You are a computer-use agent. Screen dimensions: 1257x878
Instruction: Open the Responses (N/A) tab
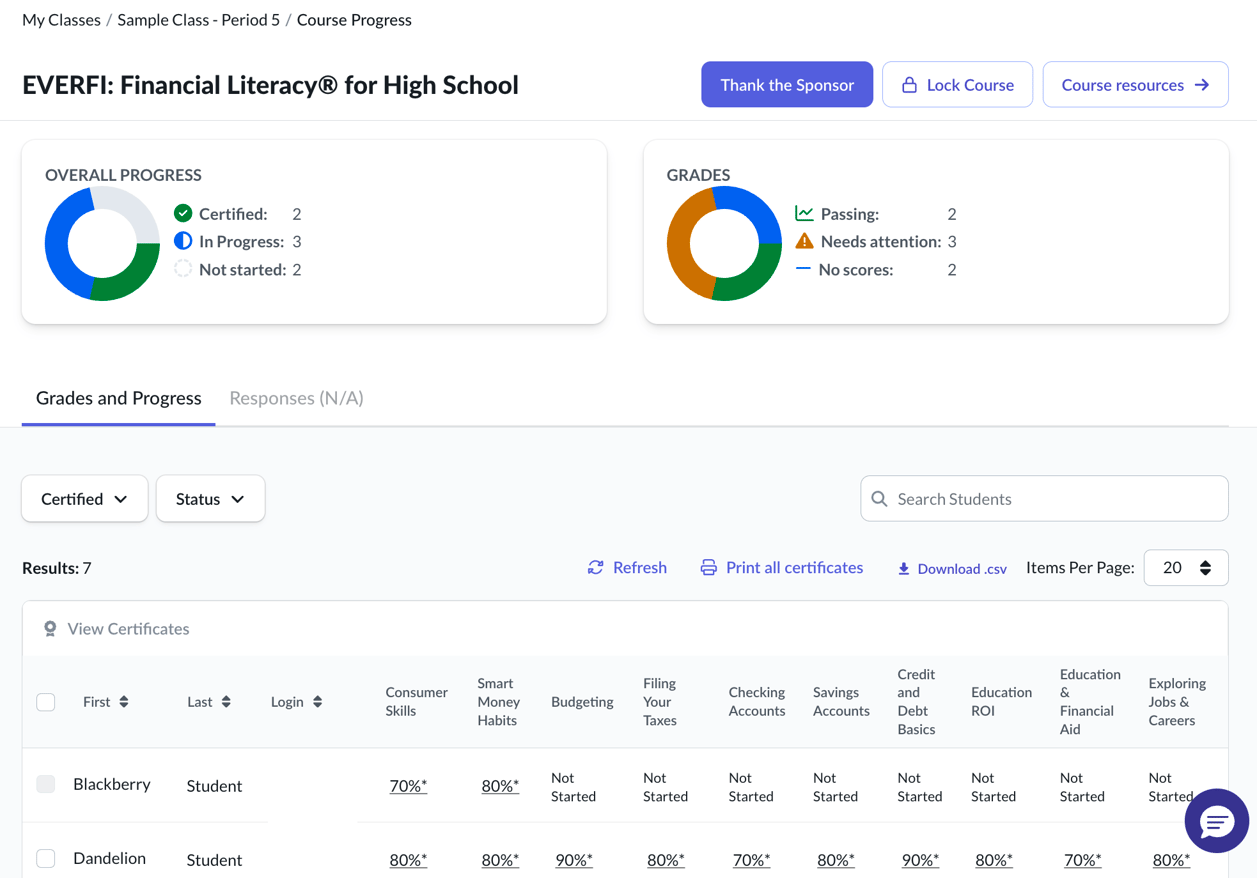296,398
